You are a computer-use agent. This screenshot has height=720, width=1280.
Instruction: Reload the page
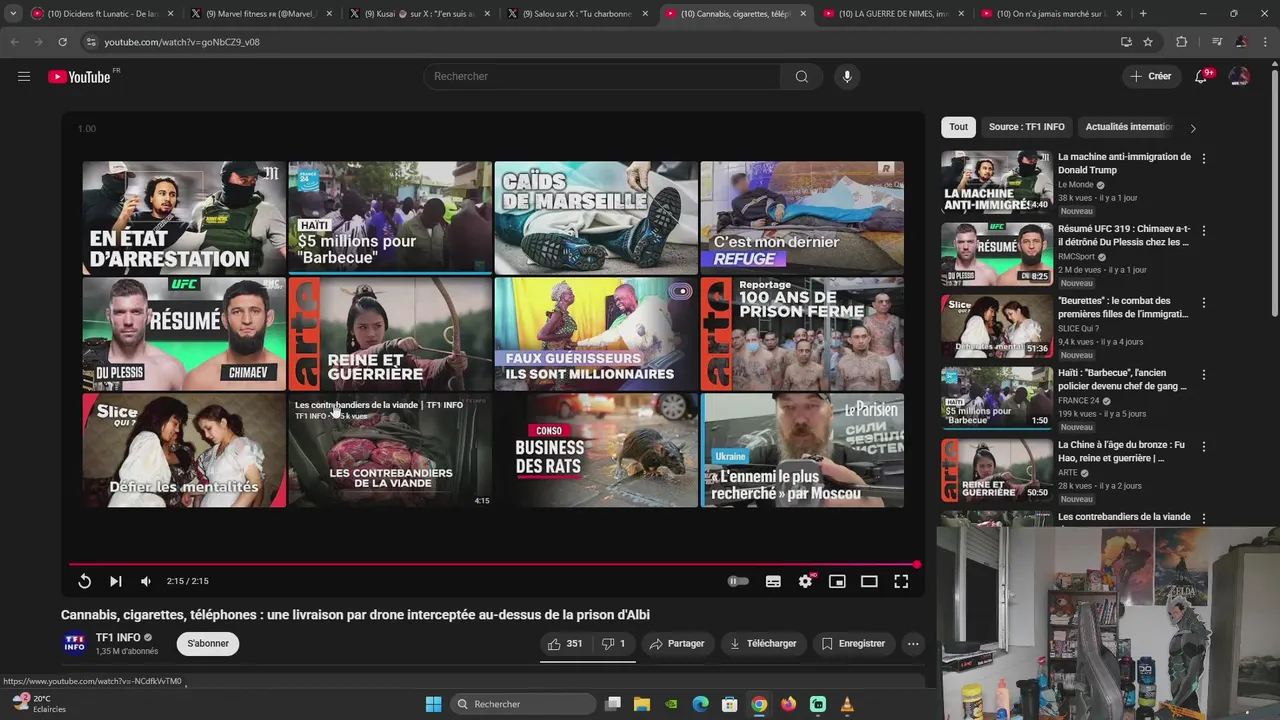62,42
